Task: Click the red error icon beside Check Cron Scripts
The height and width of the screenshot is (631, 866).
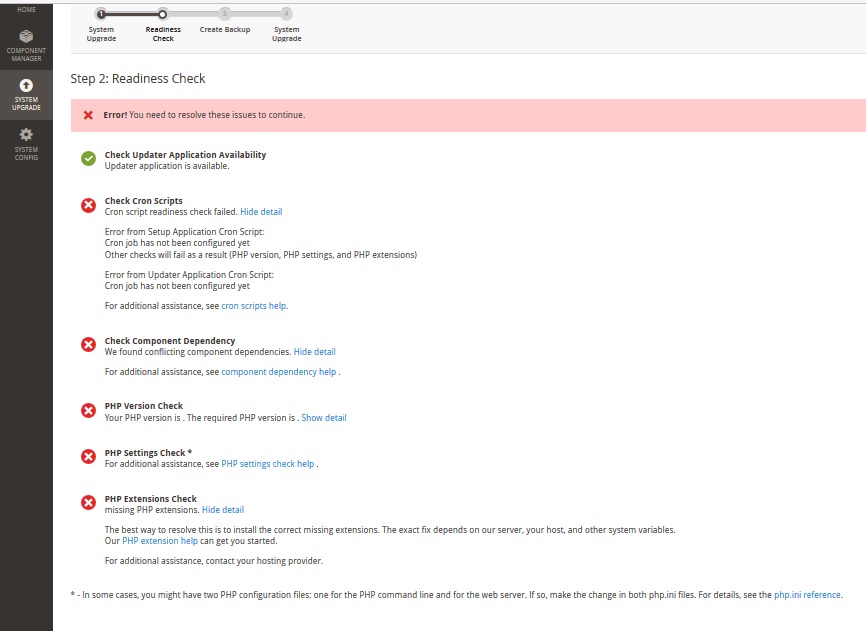Action: pos(87,204)
